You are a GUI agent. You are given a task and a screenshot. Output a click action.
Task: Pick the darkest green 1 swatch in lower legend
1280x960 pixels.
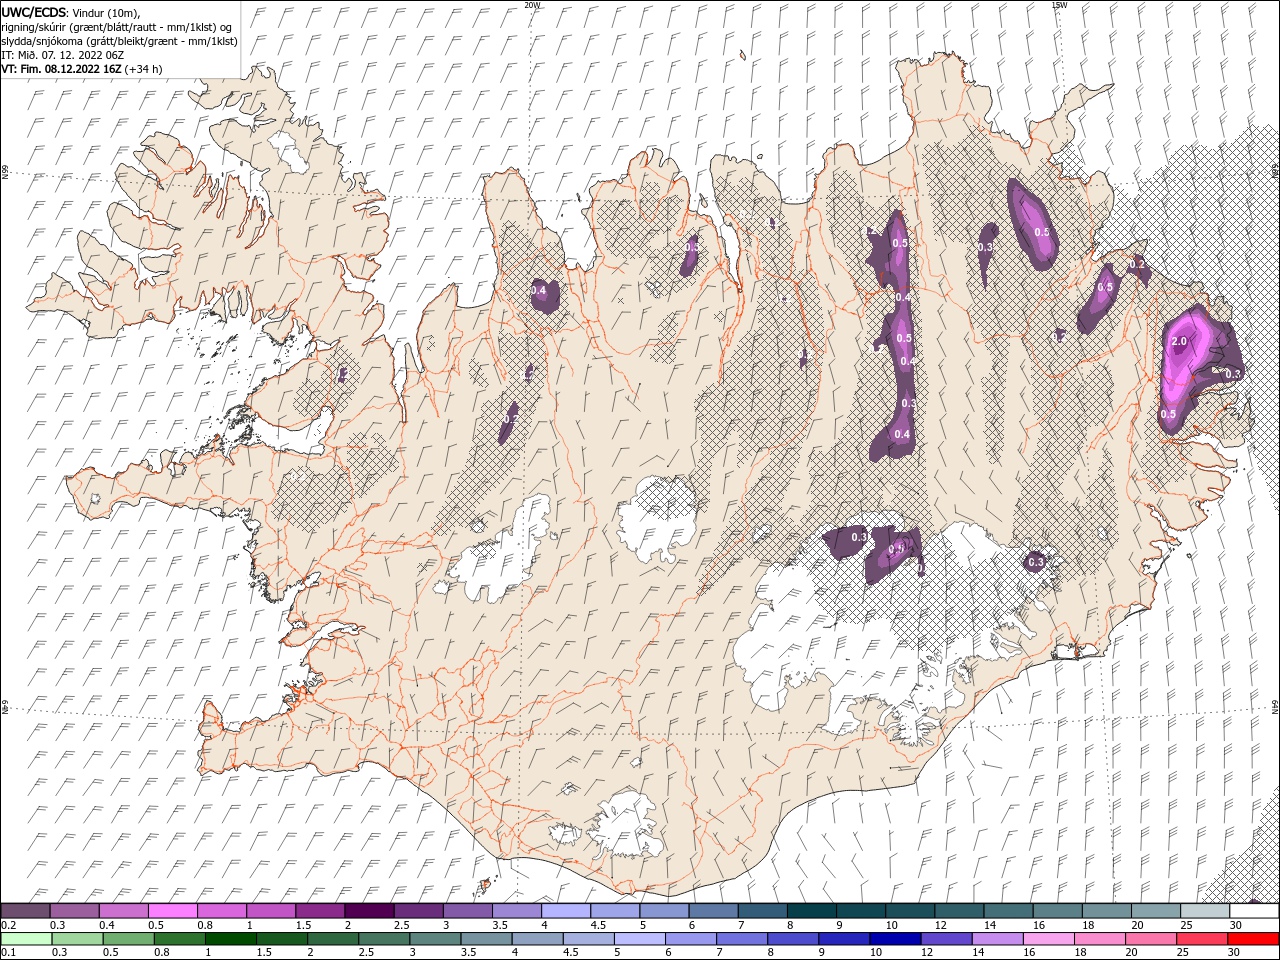[x=231, y=939]
